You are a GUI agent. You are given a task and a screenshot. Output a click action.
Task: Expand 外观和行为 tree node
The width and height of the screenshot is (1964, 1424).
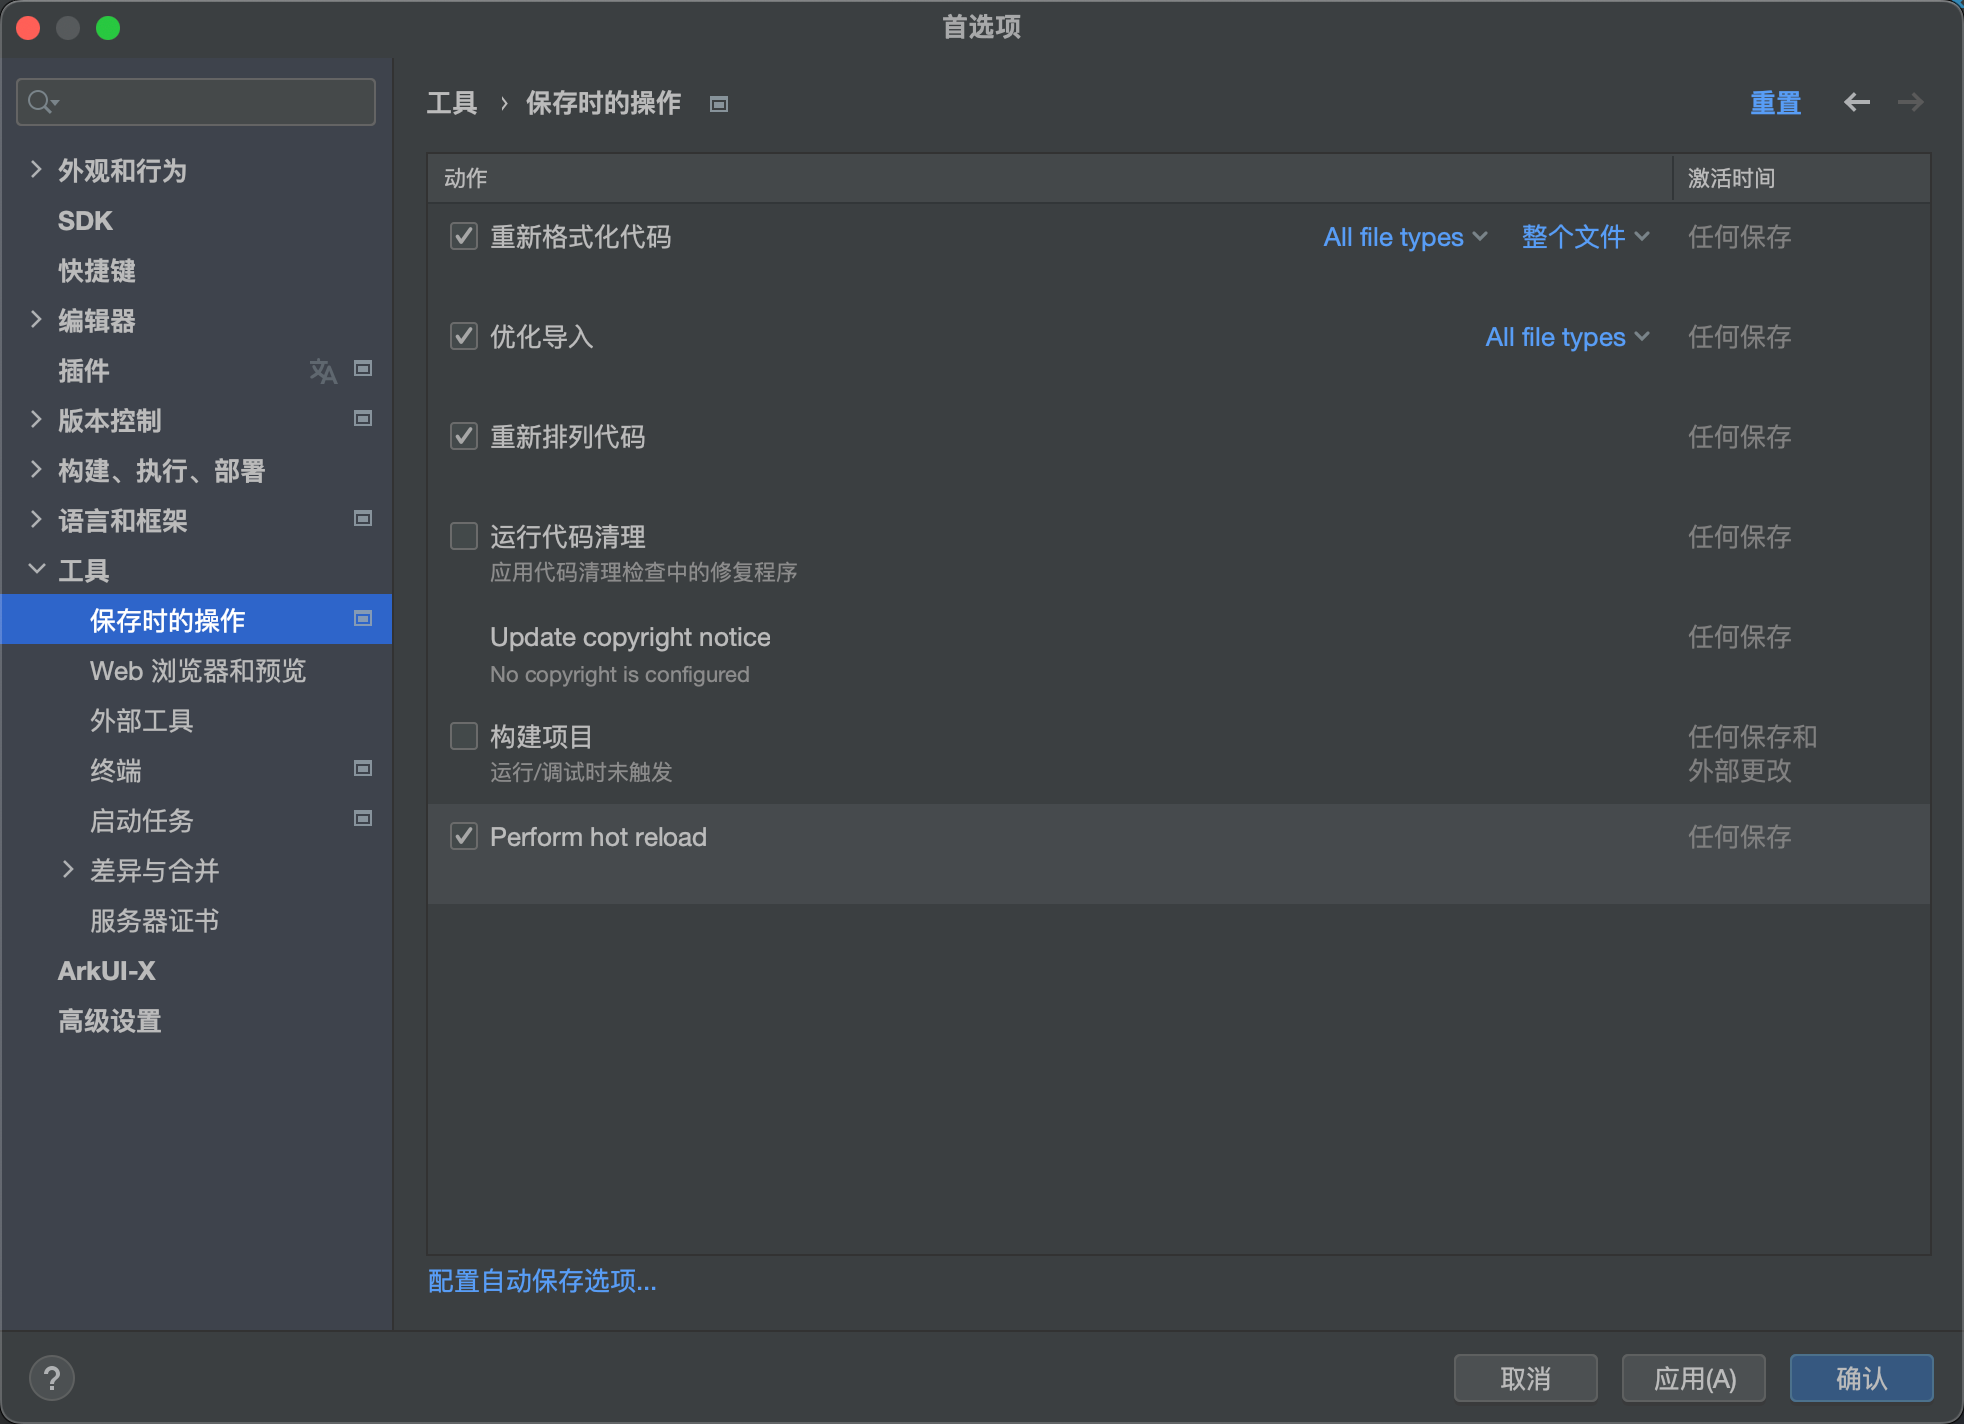36,170
